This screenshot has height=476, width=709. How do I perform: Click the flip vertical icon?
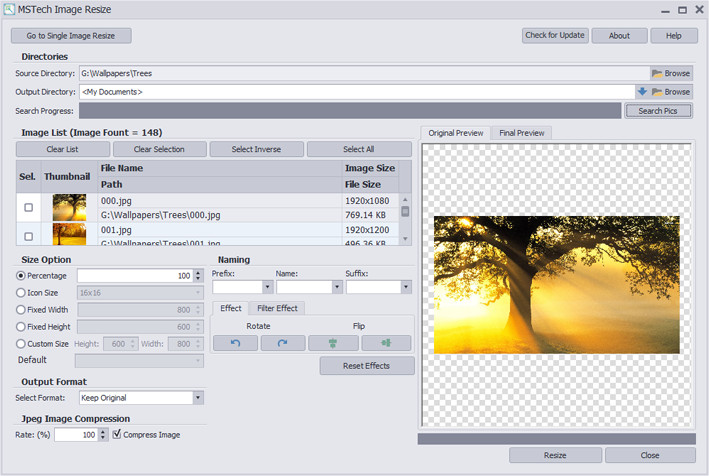pyautogui.click(x=333, y=343)
